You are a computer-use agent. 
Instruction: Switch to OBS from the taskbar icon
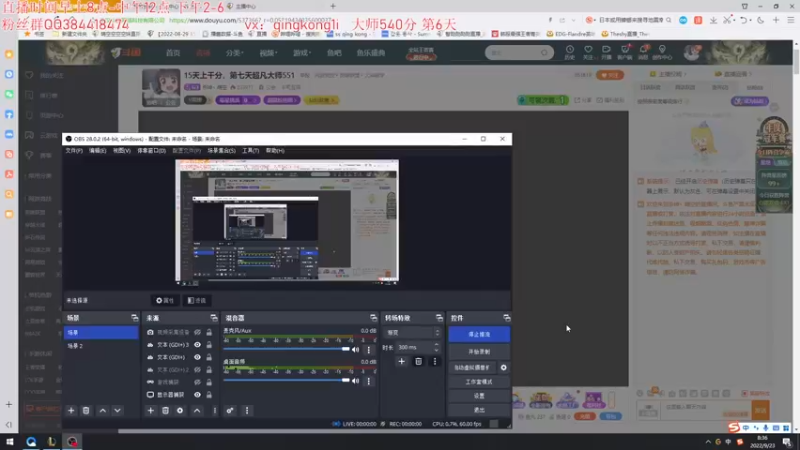(x=72, y=442)
